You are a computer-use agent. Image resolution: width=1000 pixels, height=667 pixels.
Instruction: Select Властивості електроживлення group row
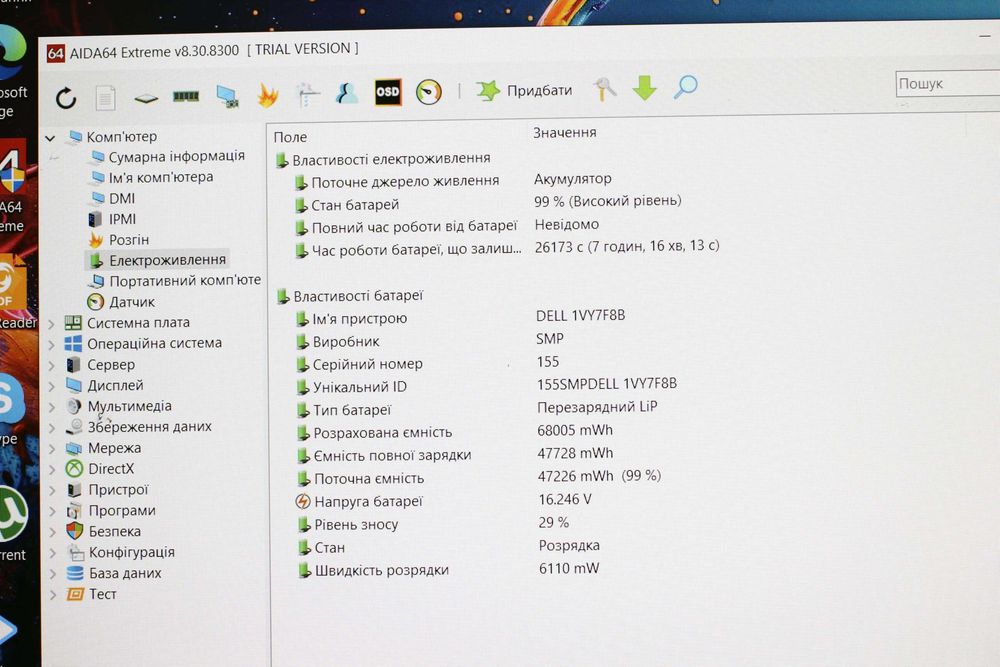pyautogui.click(x=383, y=159)
